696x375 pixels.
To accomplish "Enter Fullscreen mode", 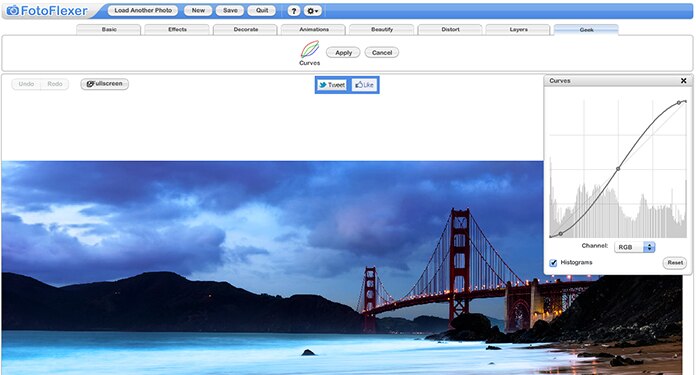I will pyautogui.click(x=105, y=84).
